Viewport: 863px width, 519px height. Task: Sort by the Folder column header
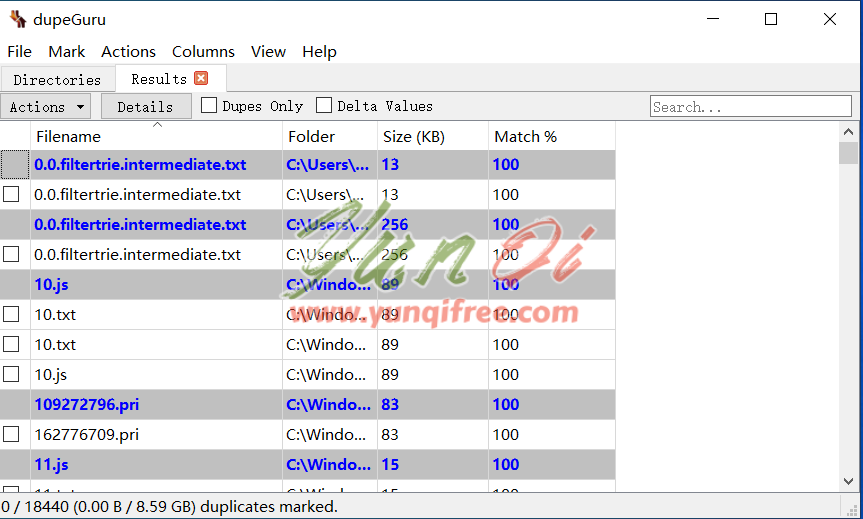click(x=330, y=136)
